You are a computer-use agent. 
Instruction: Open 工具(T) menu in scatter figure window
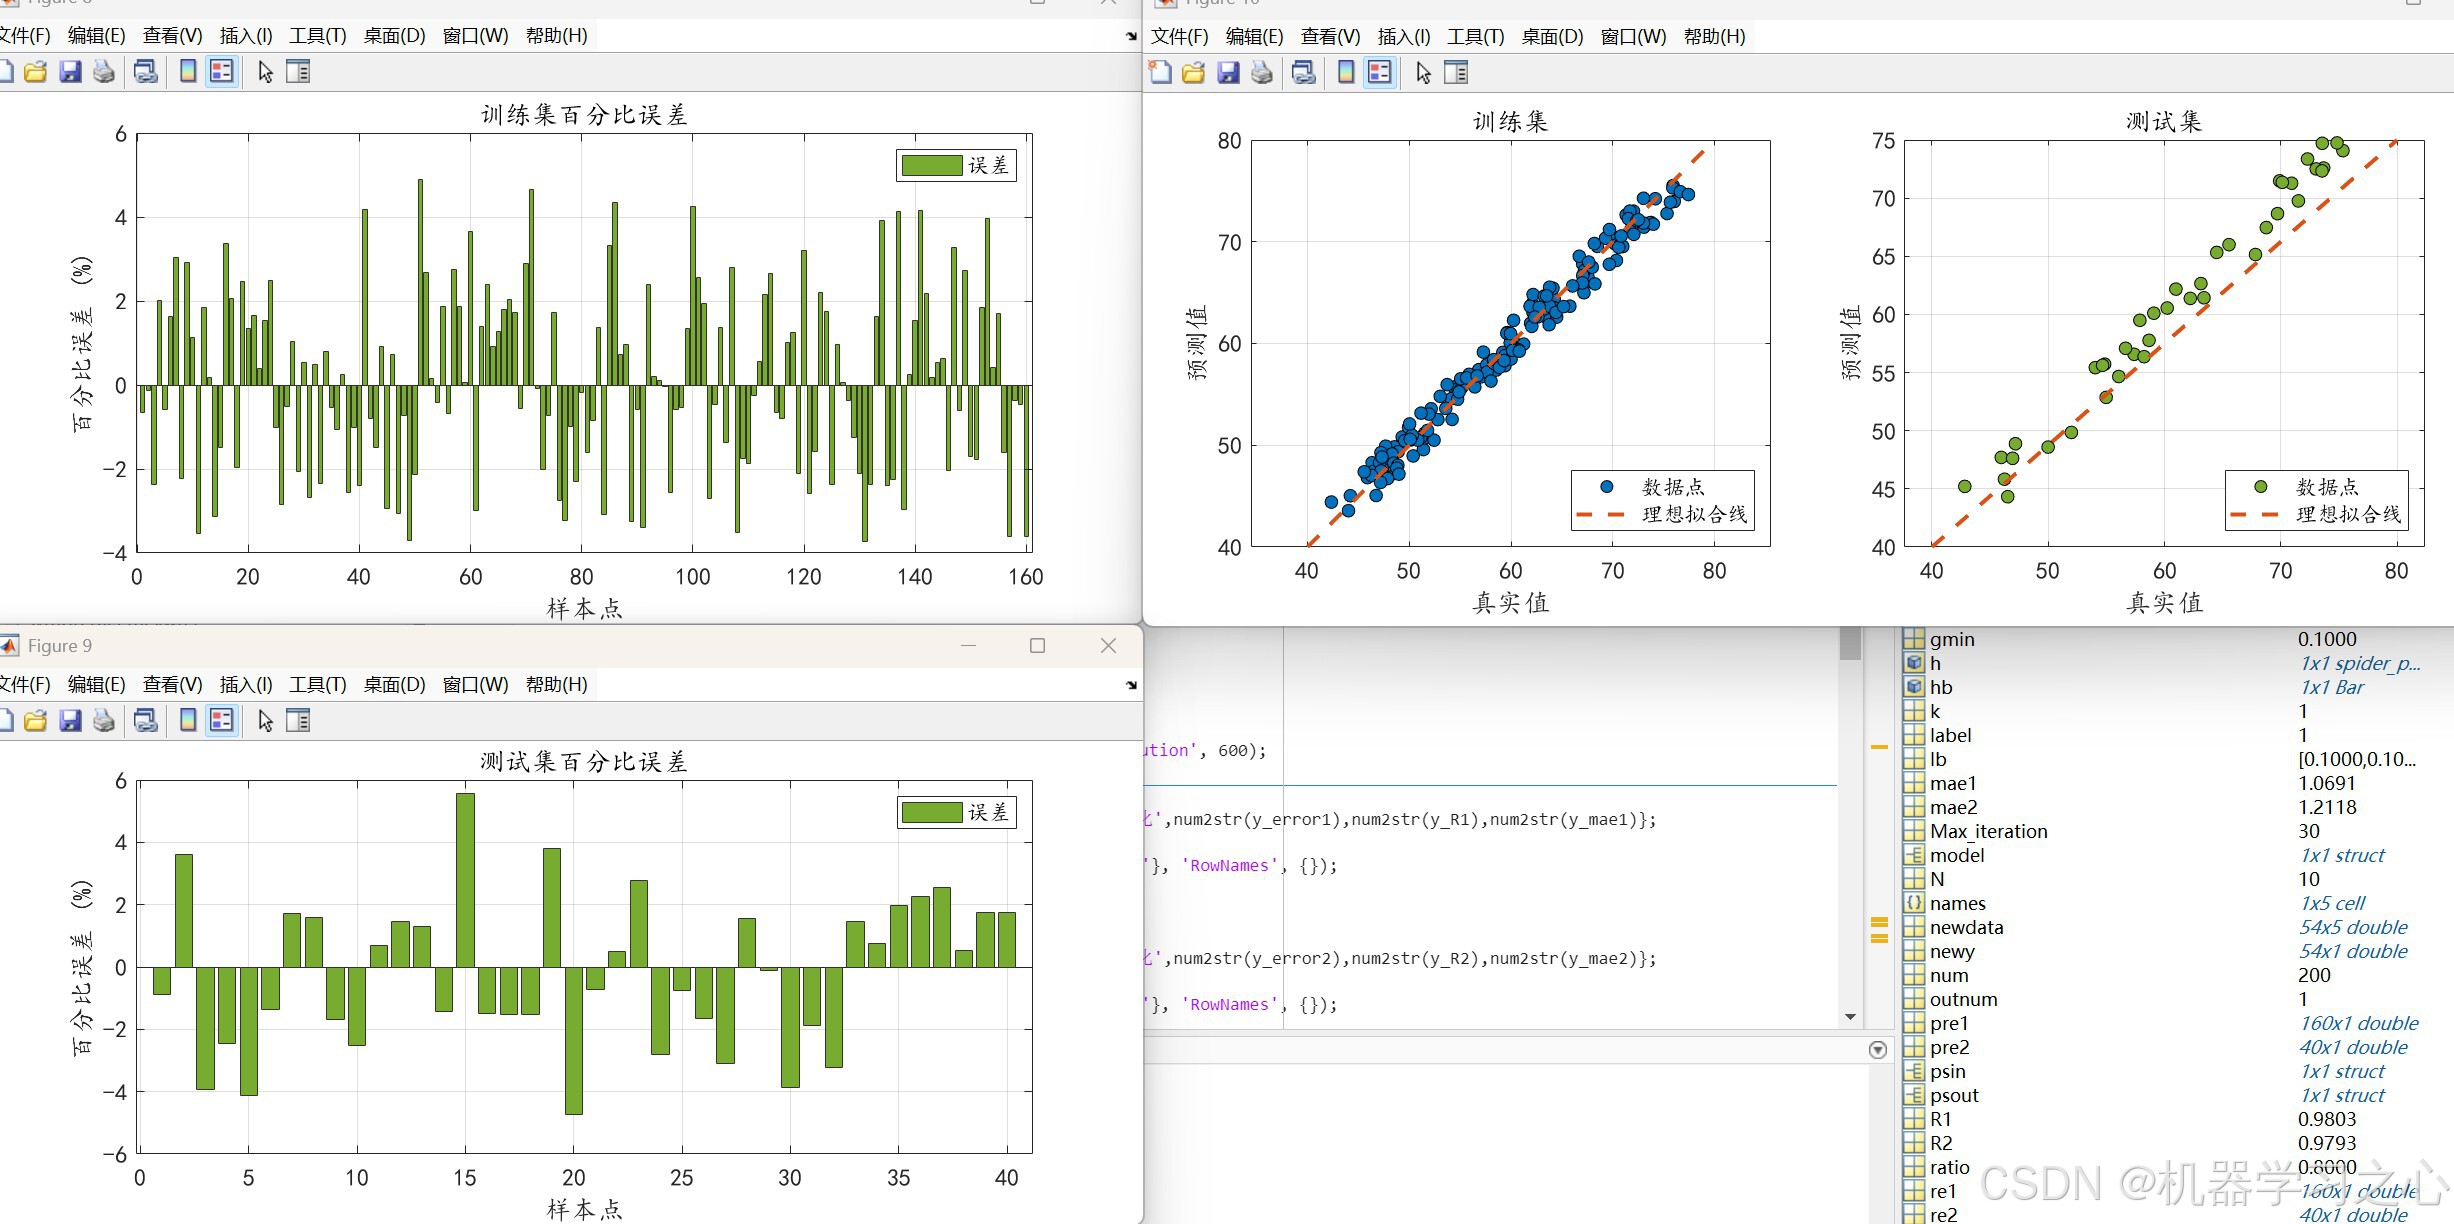(1475, 36)
